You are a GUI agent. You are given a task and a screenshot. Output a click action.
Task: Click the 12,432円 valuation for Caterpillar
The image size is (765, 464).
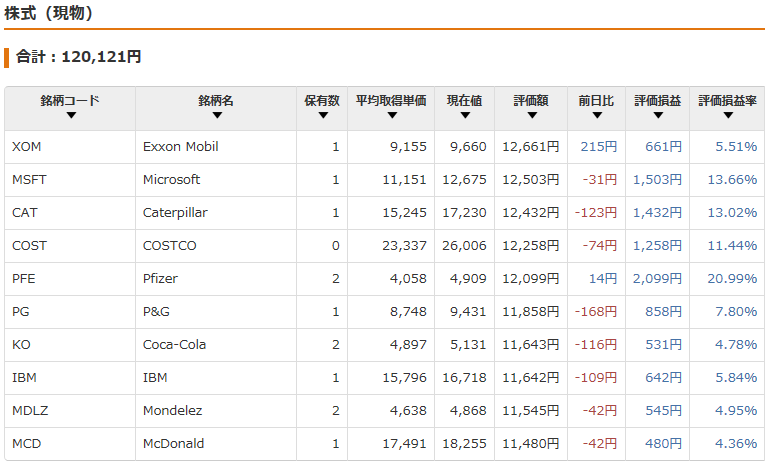pos(531,213)
